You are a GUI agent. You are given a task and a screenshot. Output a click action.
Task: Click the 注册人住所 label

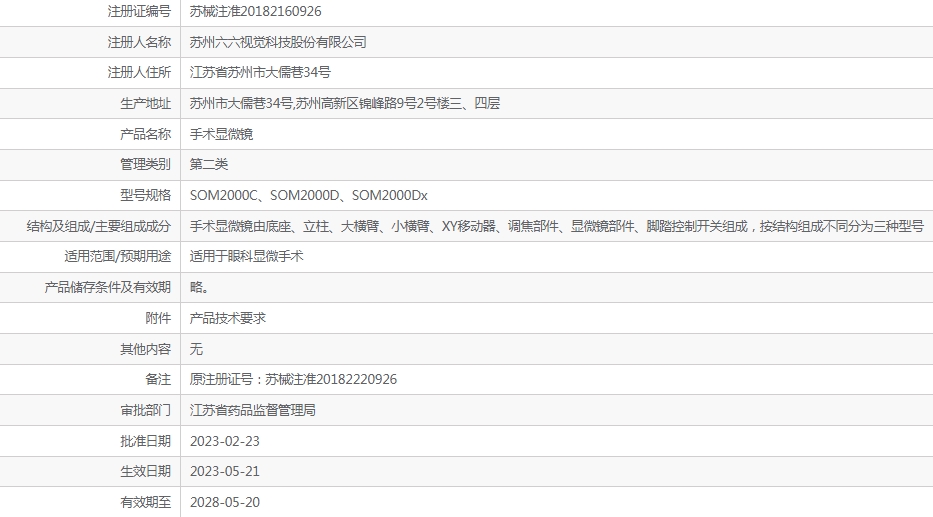(x=139, y=73)
